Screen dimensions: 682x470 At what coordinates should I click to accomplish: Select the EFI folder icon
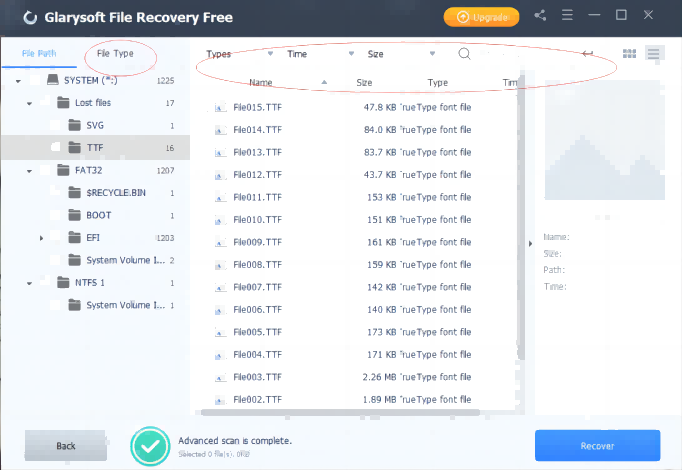coord(74,237)
